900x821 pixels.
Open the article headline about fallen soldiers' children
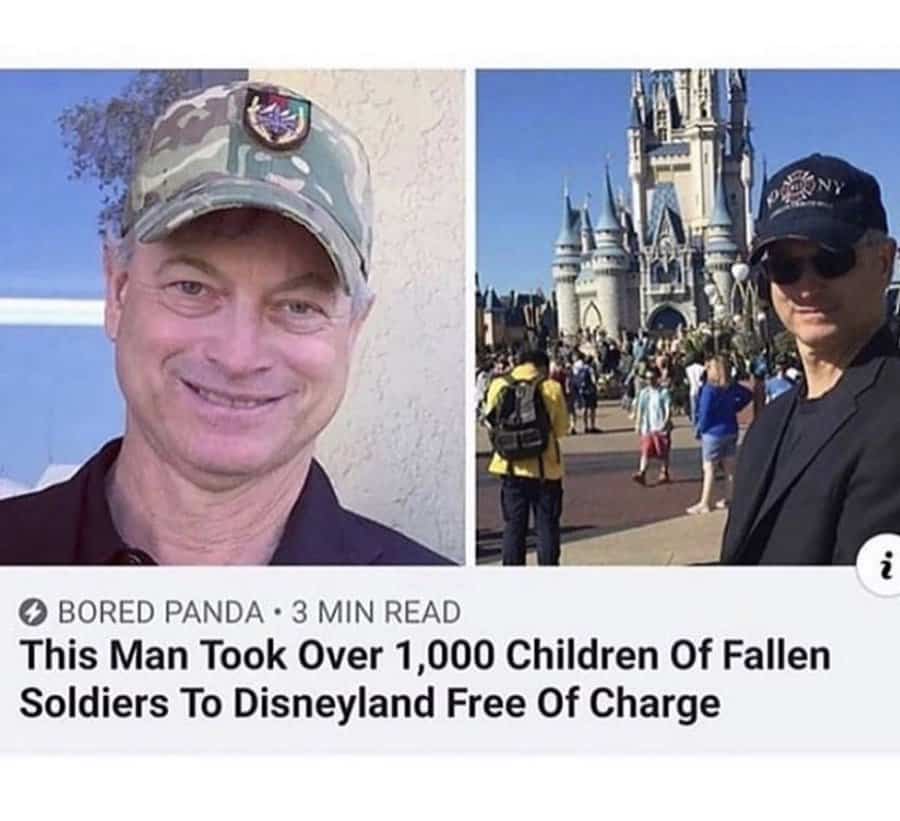tap(425, 679)
